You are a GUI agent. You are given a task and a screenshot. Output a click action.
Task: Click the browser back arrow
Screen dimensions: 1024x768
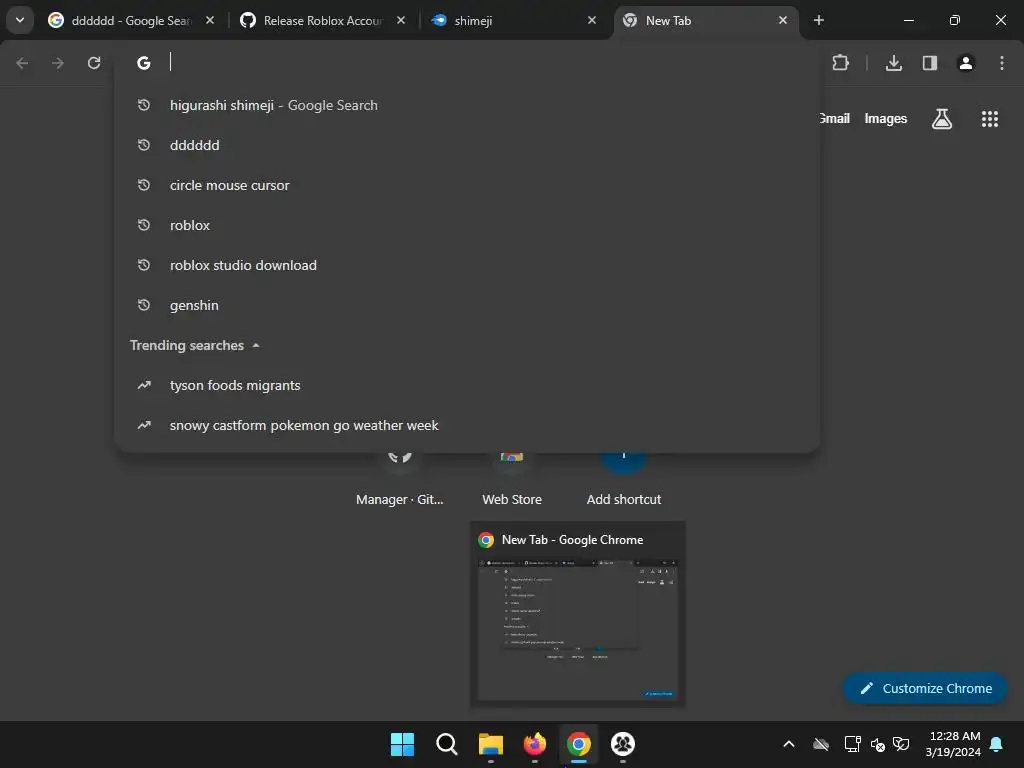(x=22, y=63)
